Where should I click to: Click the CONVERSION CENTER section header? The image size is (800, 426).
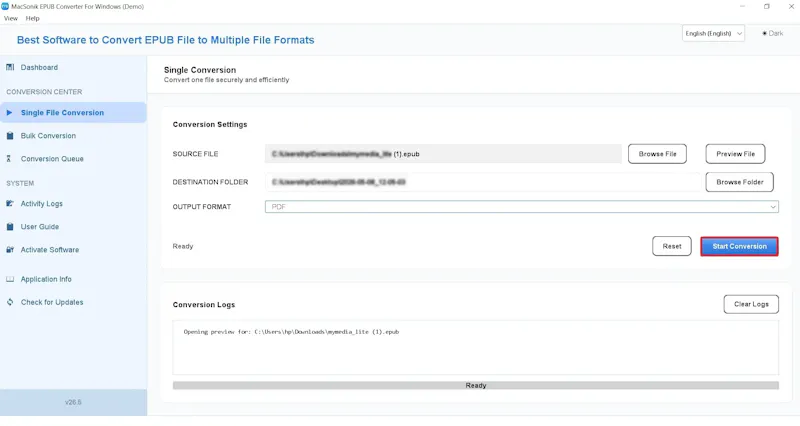pyautogui.click(x=44, y=92)
